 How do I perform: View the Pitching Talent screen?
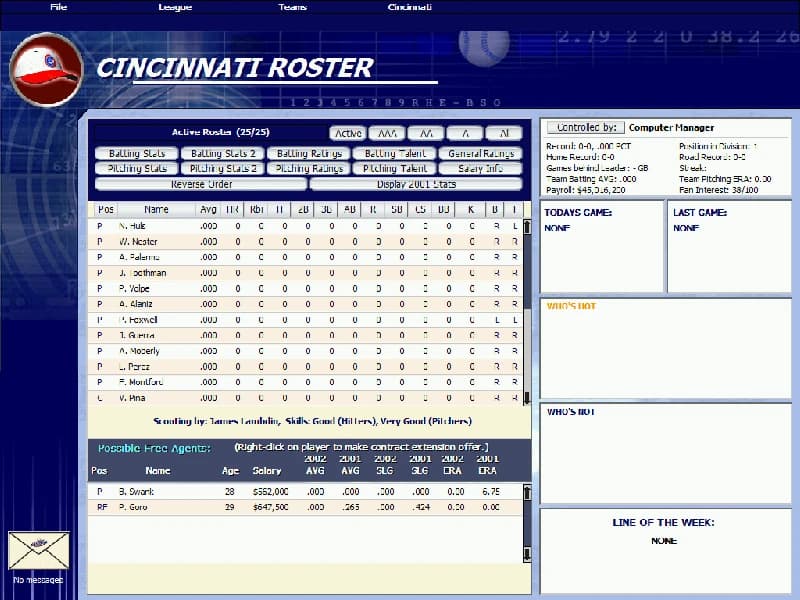(x=394, y=168)
